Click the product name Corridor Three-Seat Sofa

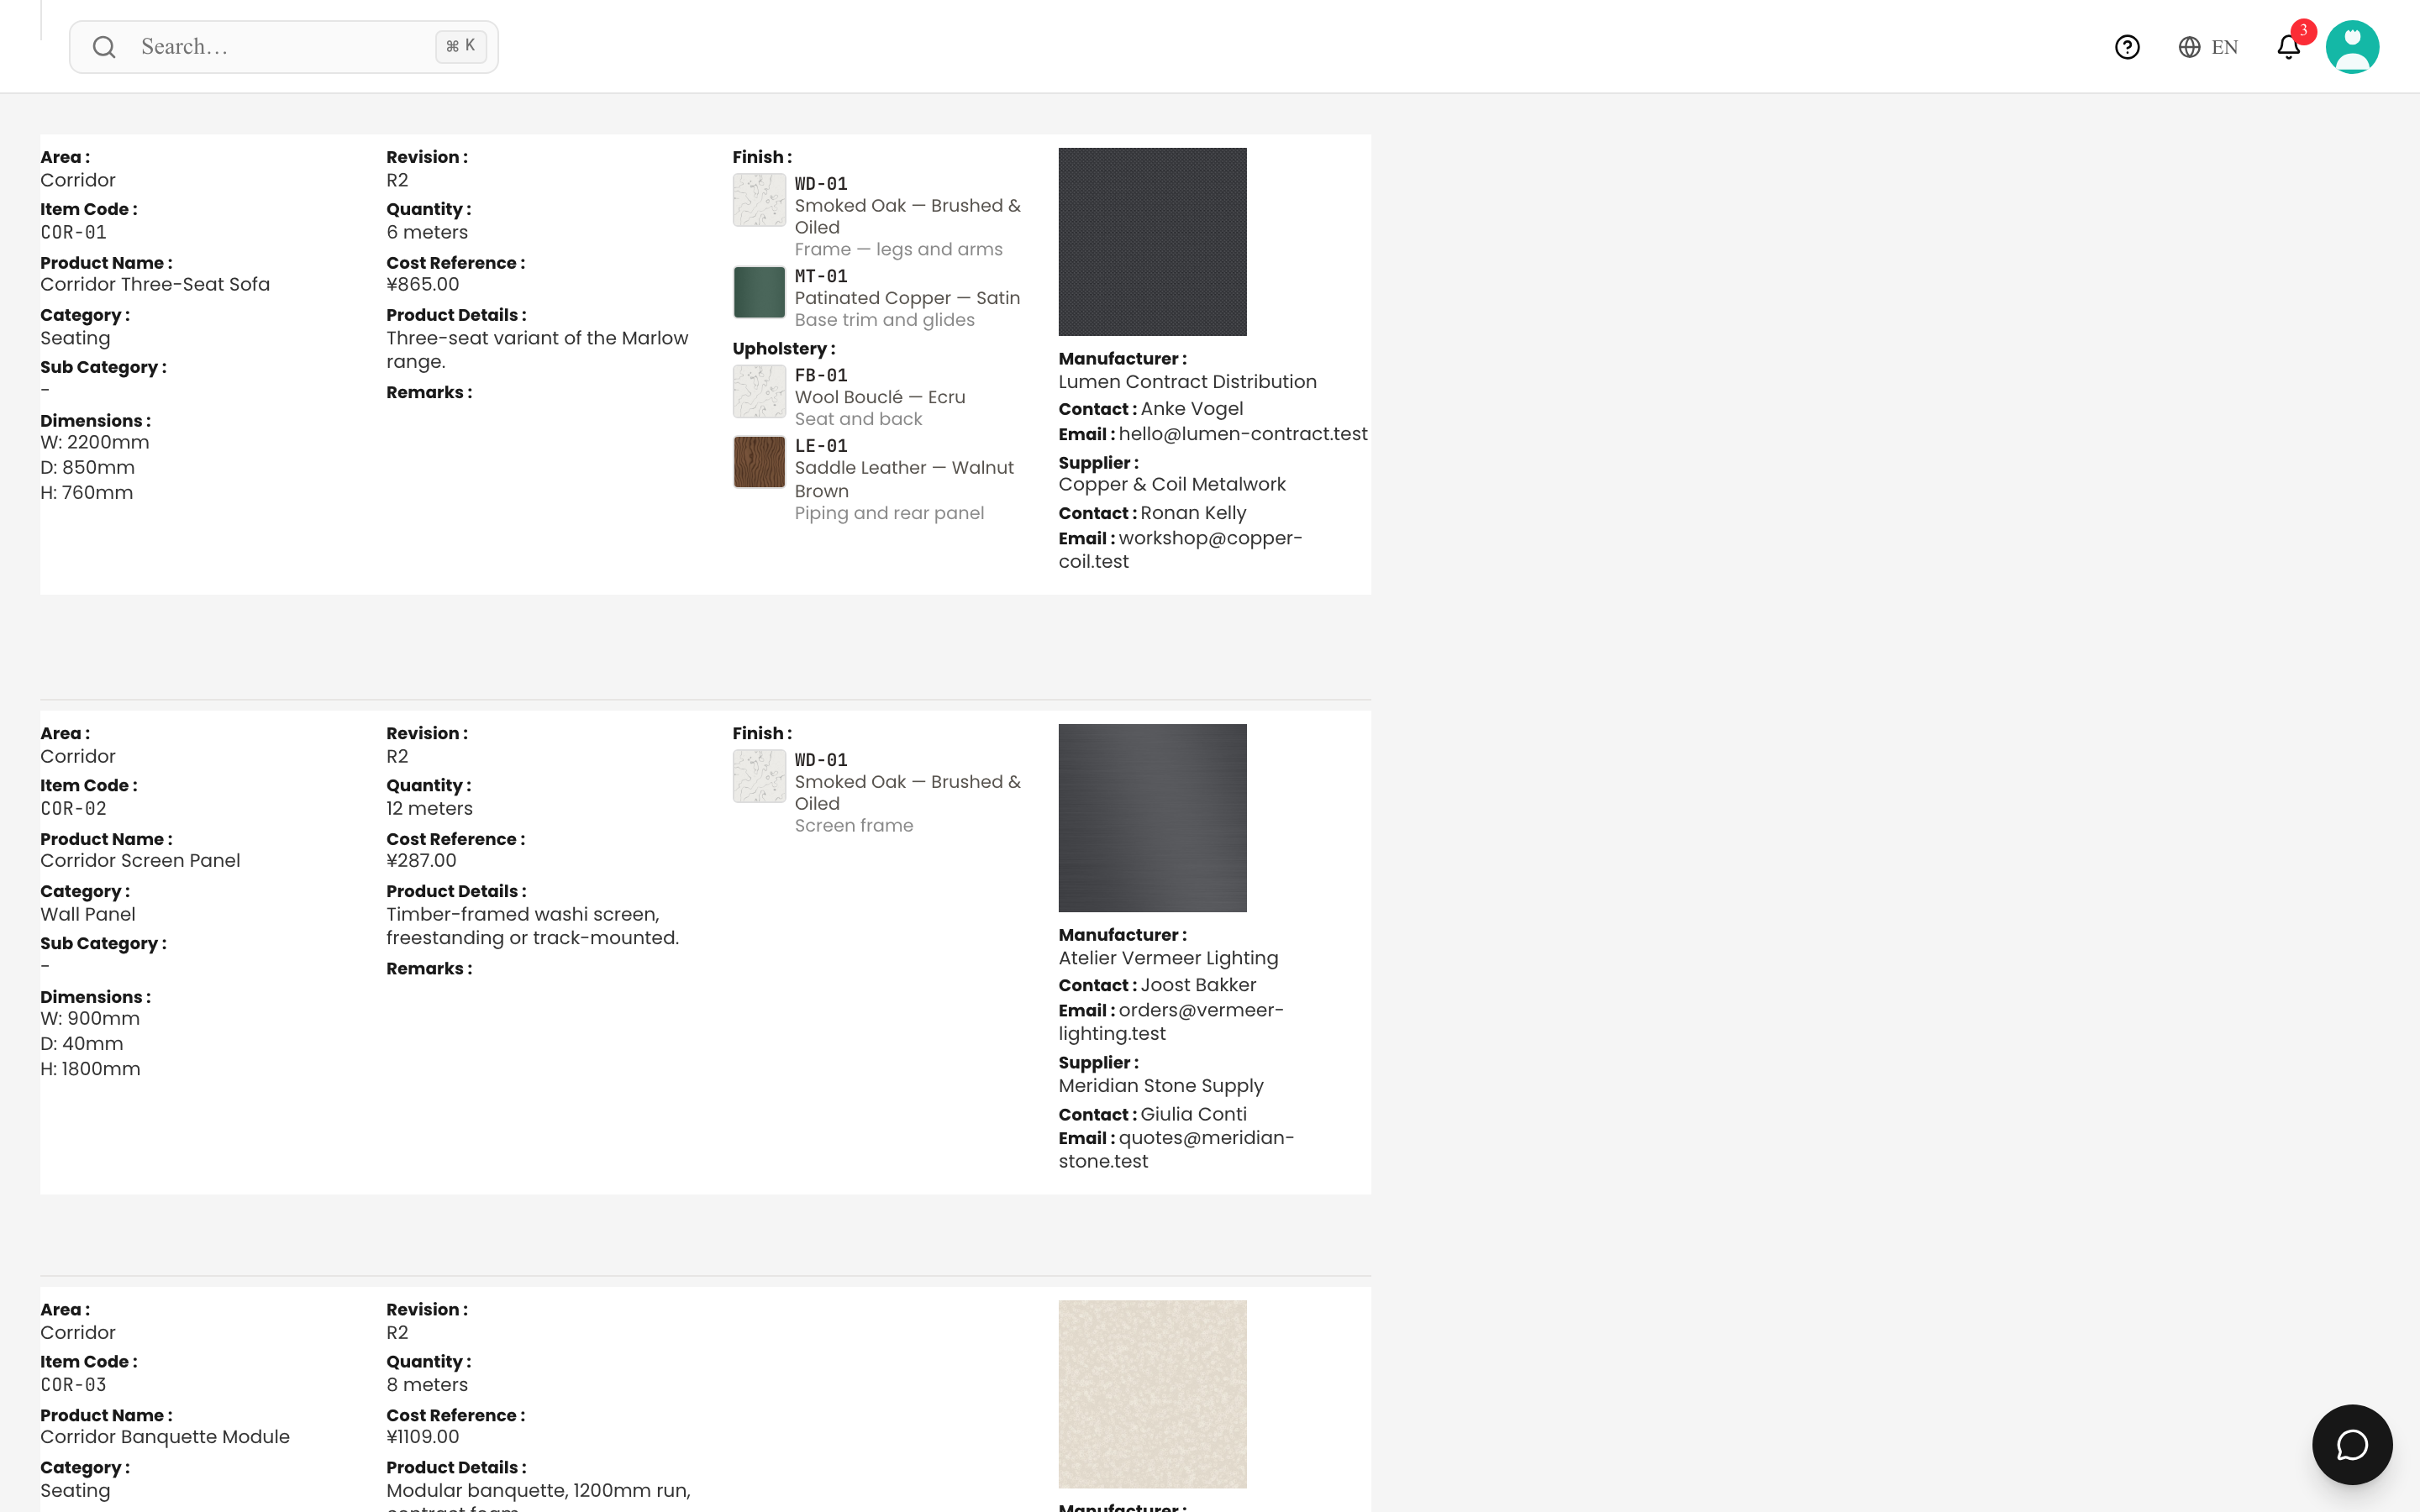tap(155, 284)
